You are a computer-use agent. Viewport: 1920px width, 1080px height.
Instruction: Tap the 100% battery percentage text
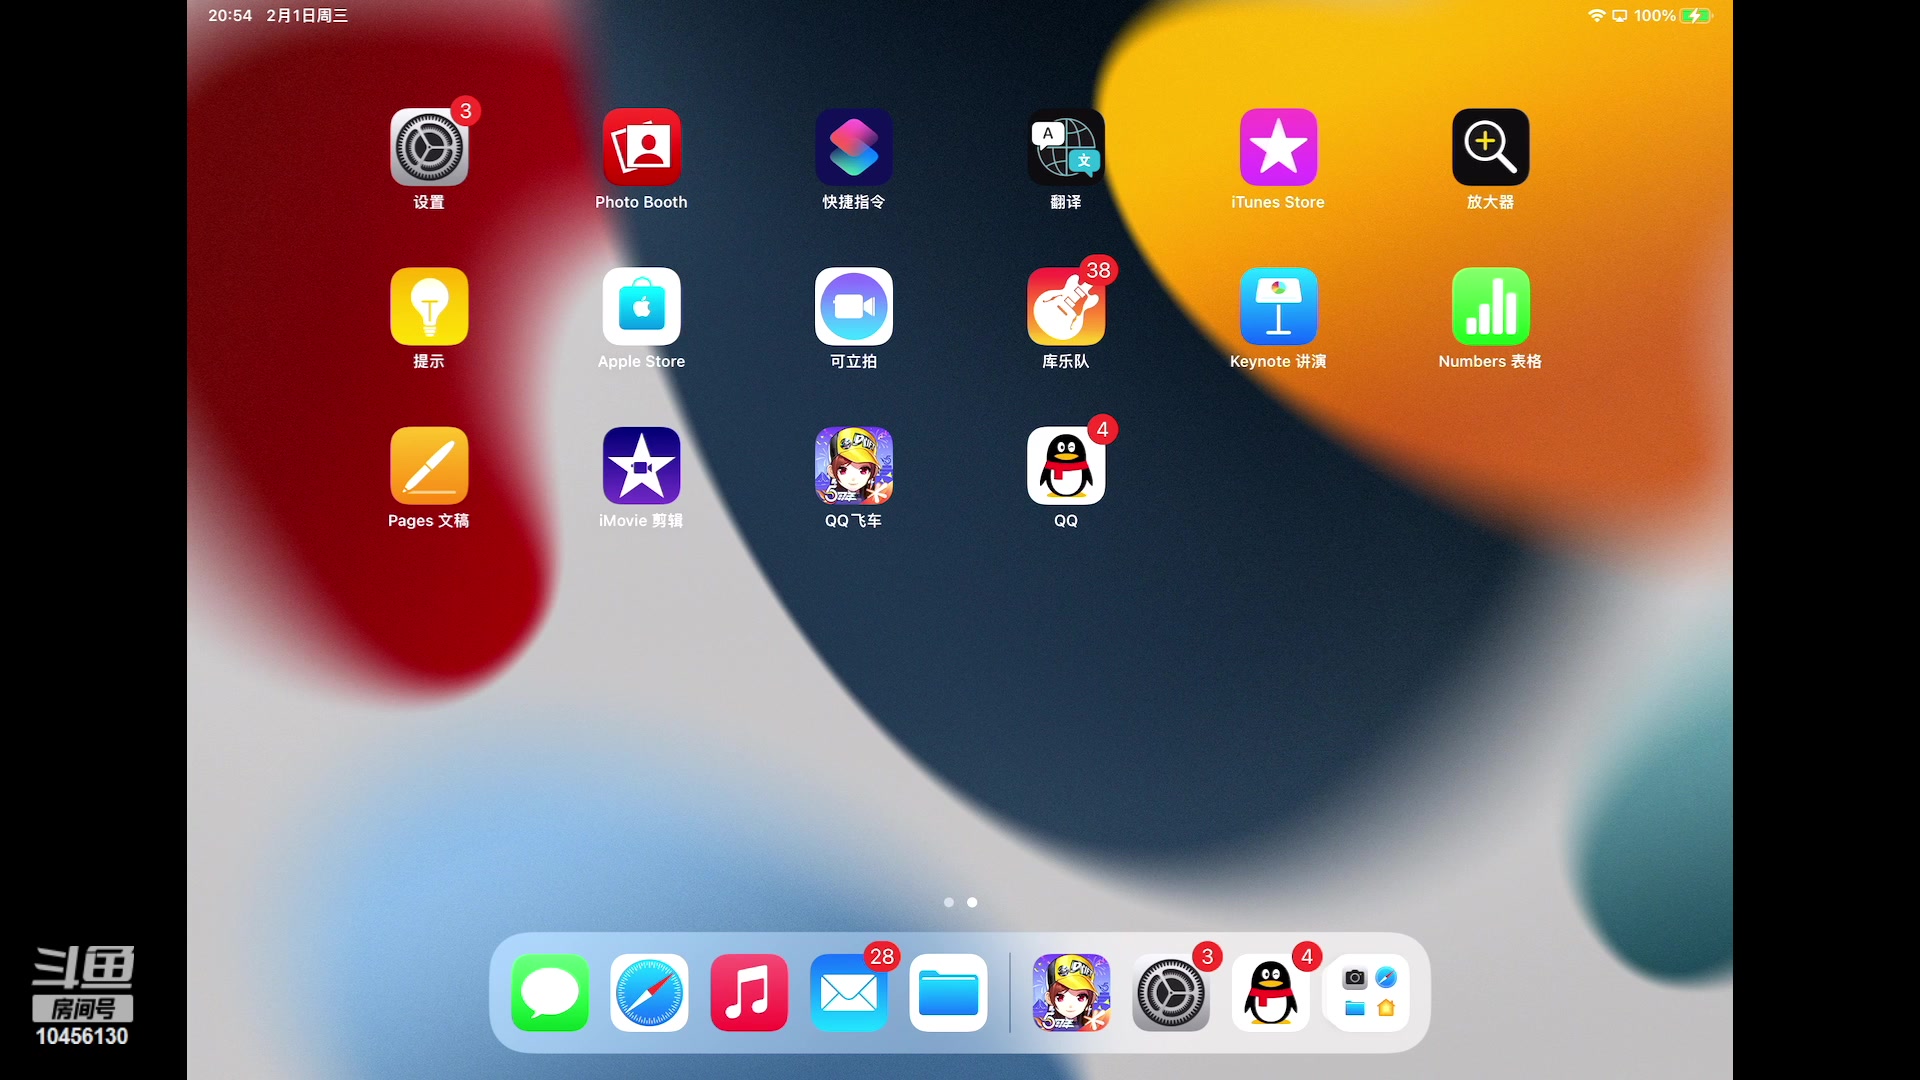[x=1655, y=16]
